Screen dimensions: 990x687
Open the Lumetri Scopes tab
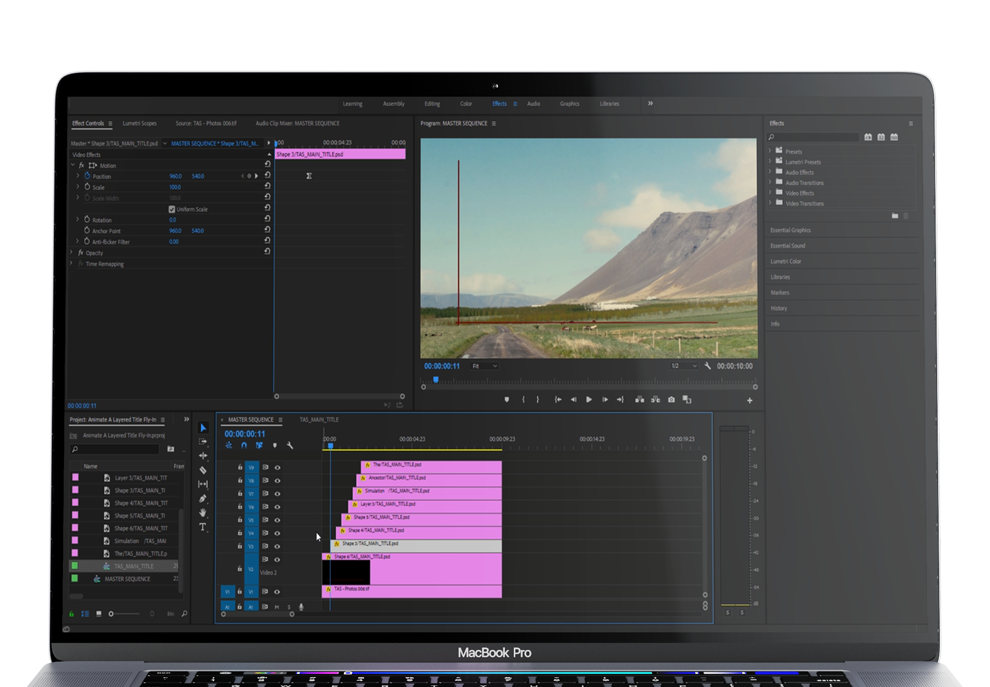140,123
